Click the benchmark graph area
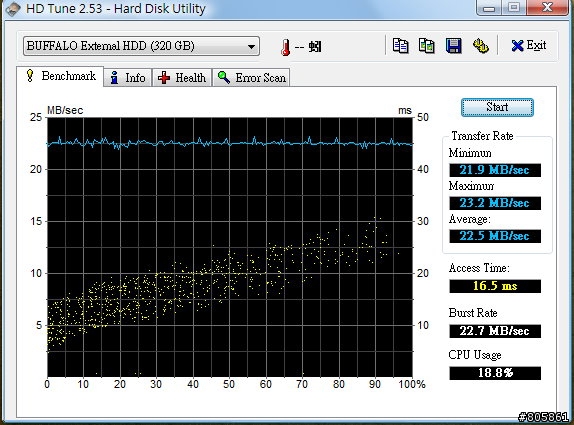This screenshot has height=425, width=574. click(x=230, y=247)
